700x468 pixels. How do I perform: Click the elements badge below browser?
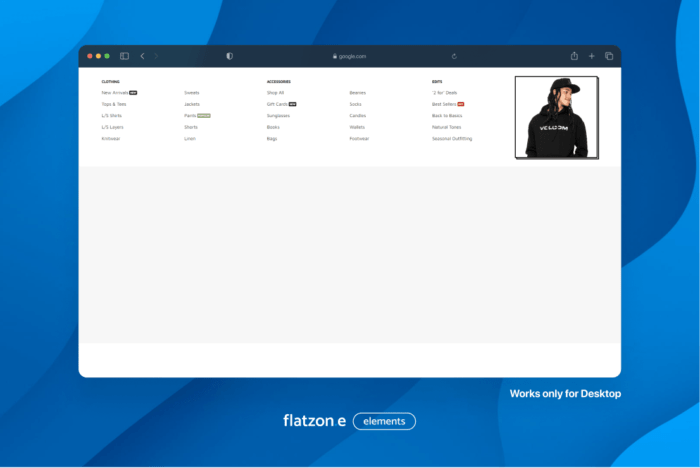click(384, 421)
